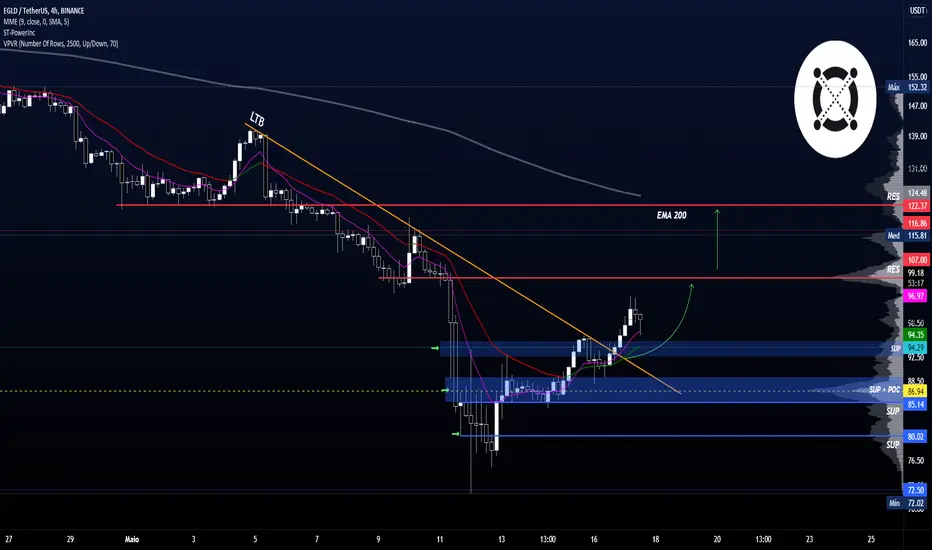Click the blue 85.14 price tag
Image resolution: width=932 pixels, height=550 pixels.
(x=916, y=404)
